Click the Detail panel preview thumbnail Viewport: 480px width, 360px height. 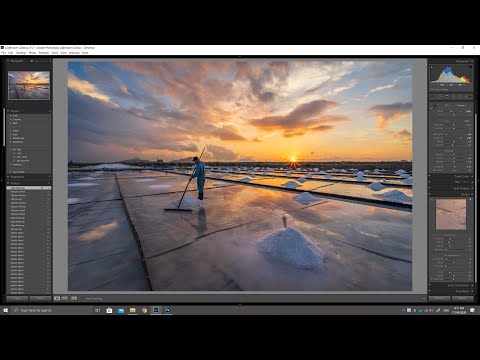coord(451,214)
